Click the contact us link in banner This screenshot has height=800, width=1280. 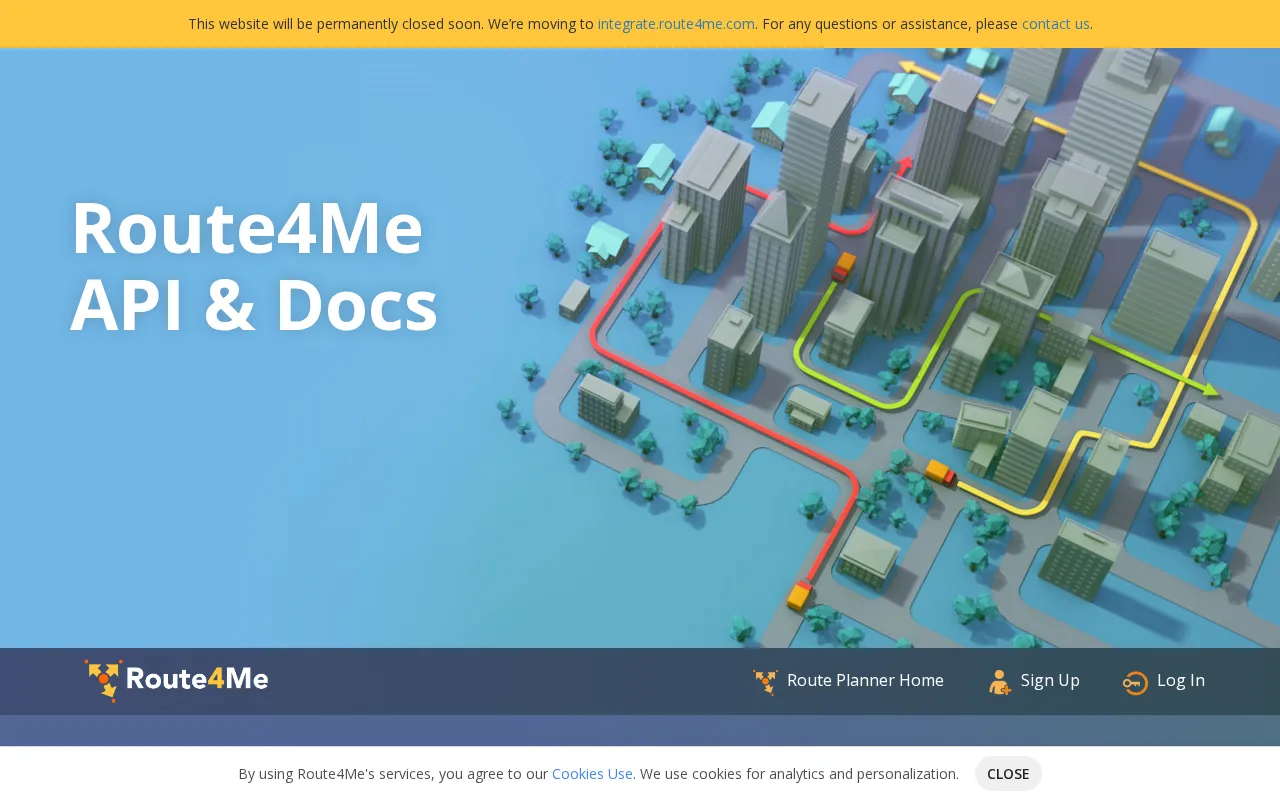point(1055,24)
